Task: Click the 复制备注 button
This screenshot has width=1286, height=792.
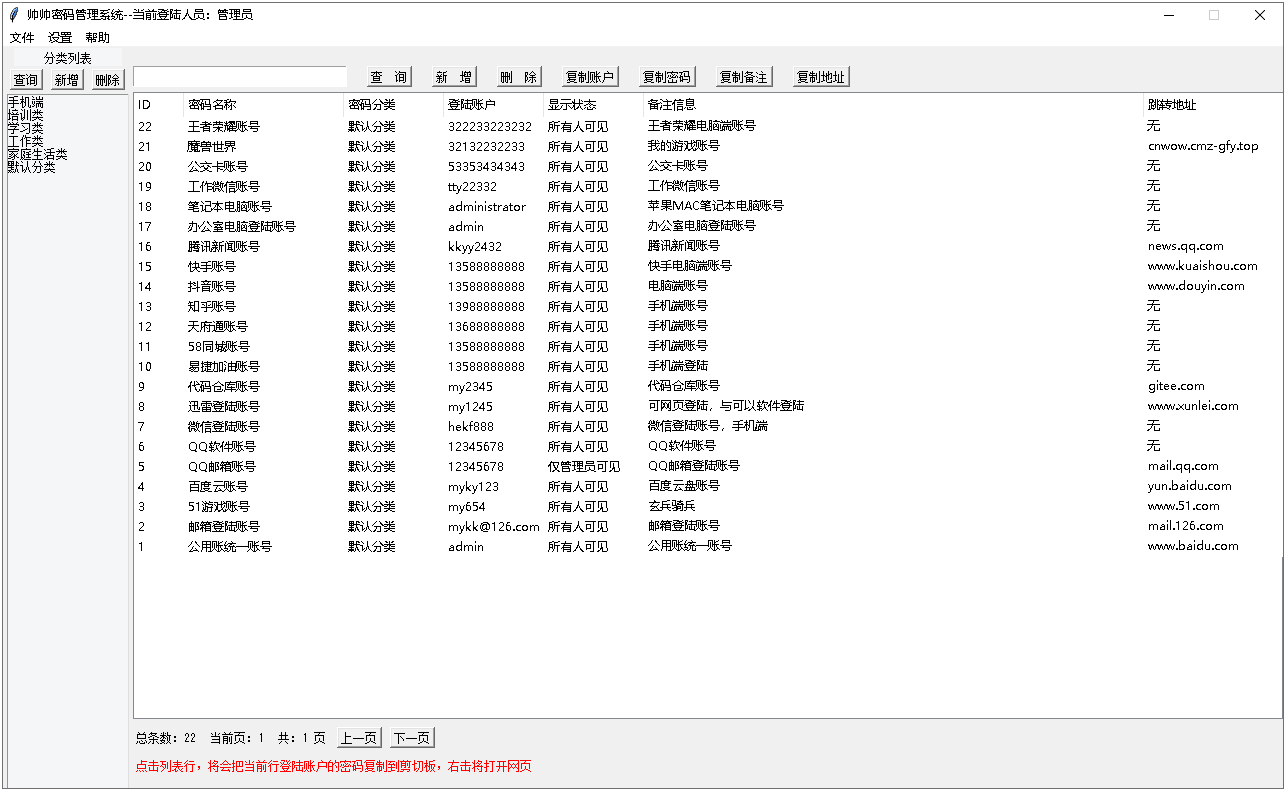Action: coord(744,77)
